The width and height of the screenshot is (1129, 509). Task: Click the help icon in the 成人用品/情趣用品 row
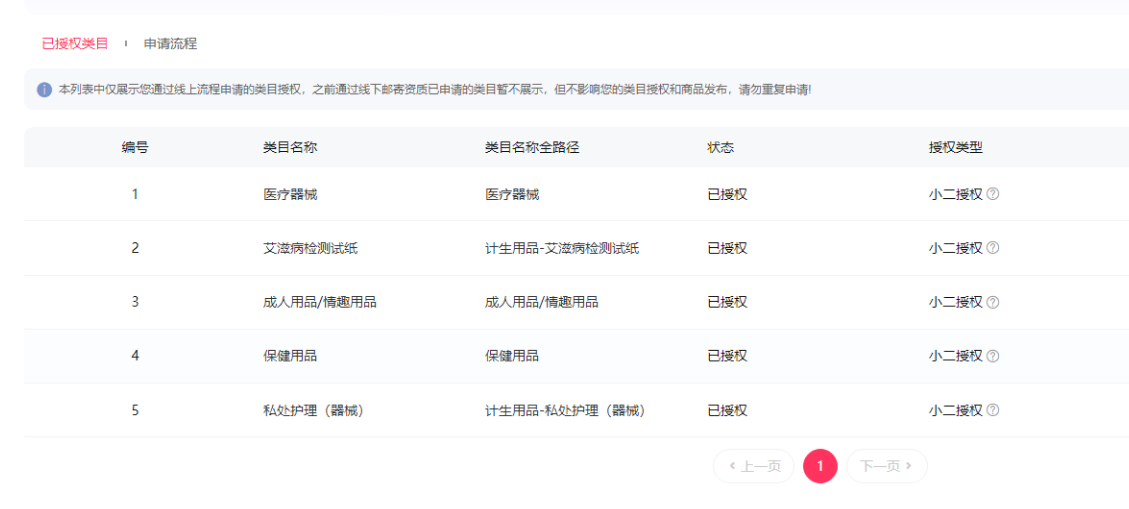click(x=993, y=302)
